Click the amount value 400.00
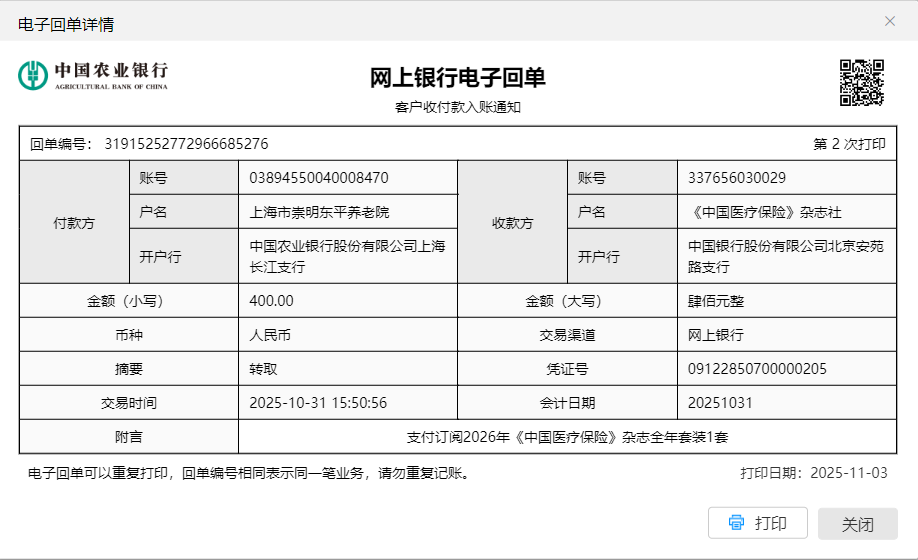 click(272, 301)
